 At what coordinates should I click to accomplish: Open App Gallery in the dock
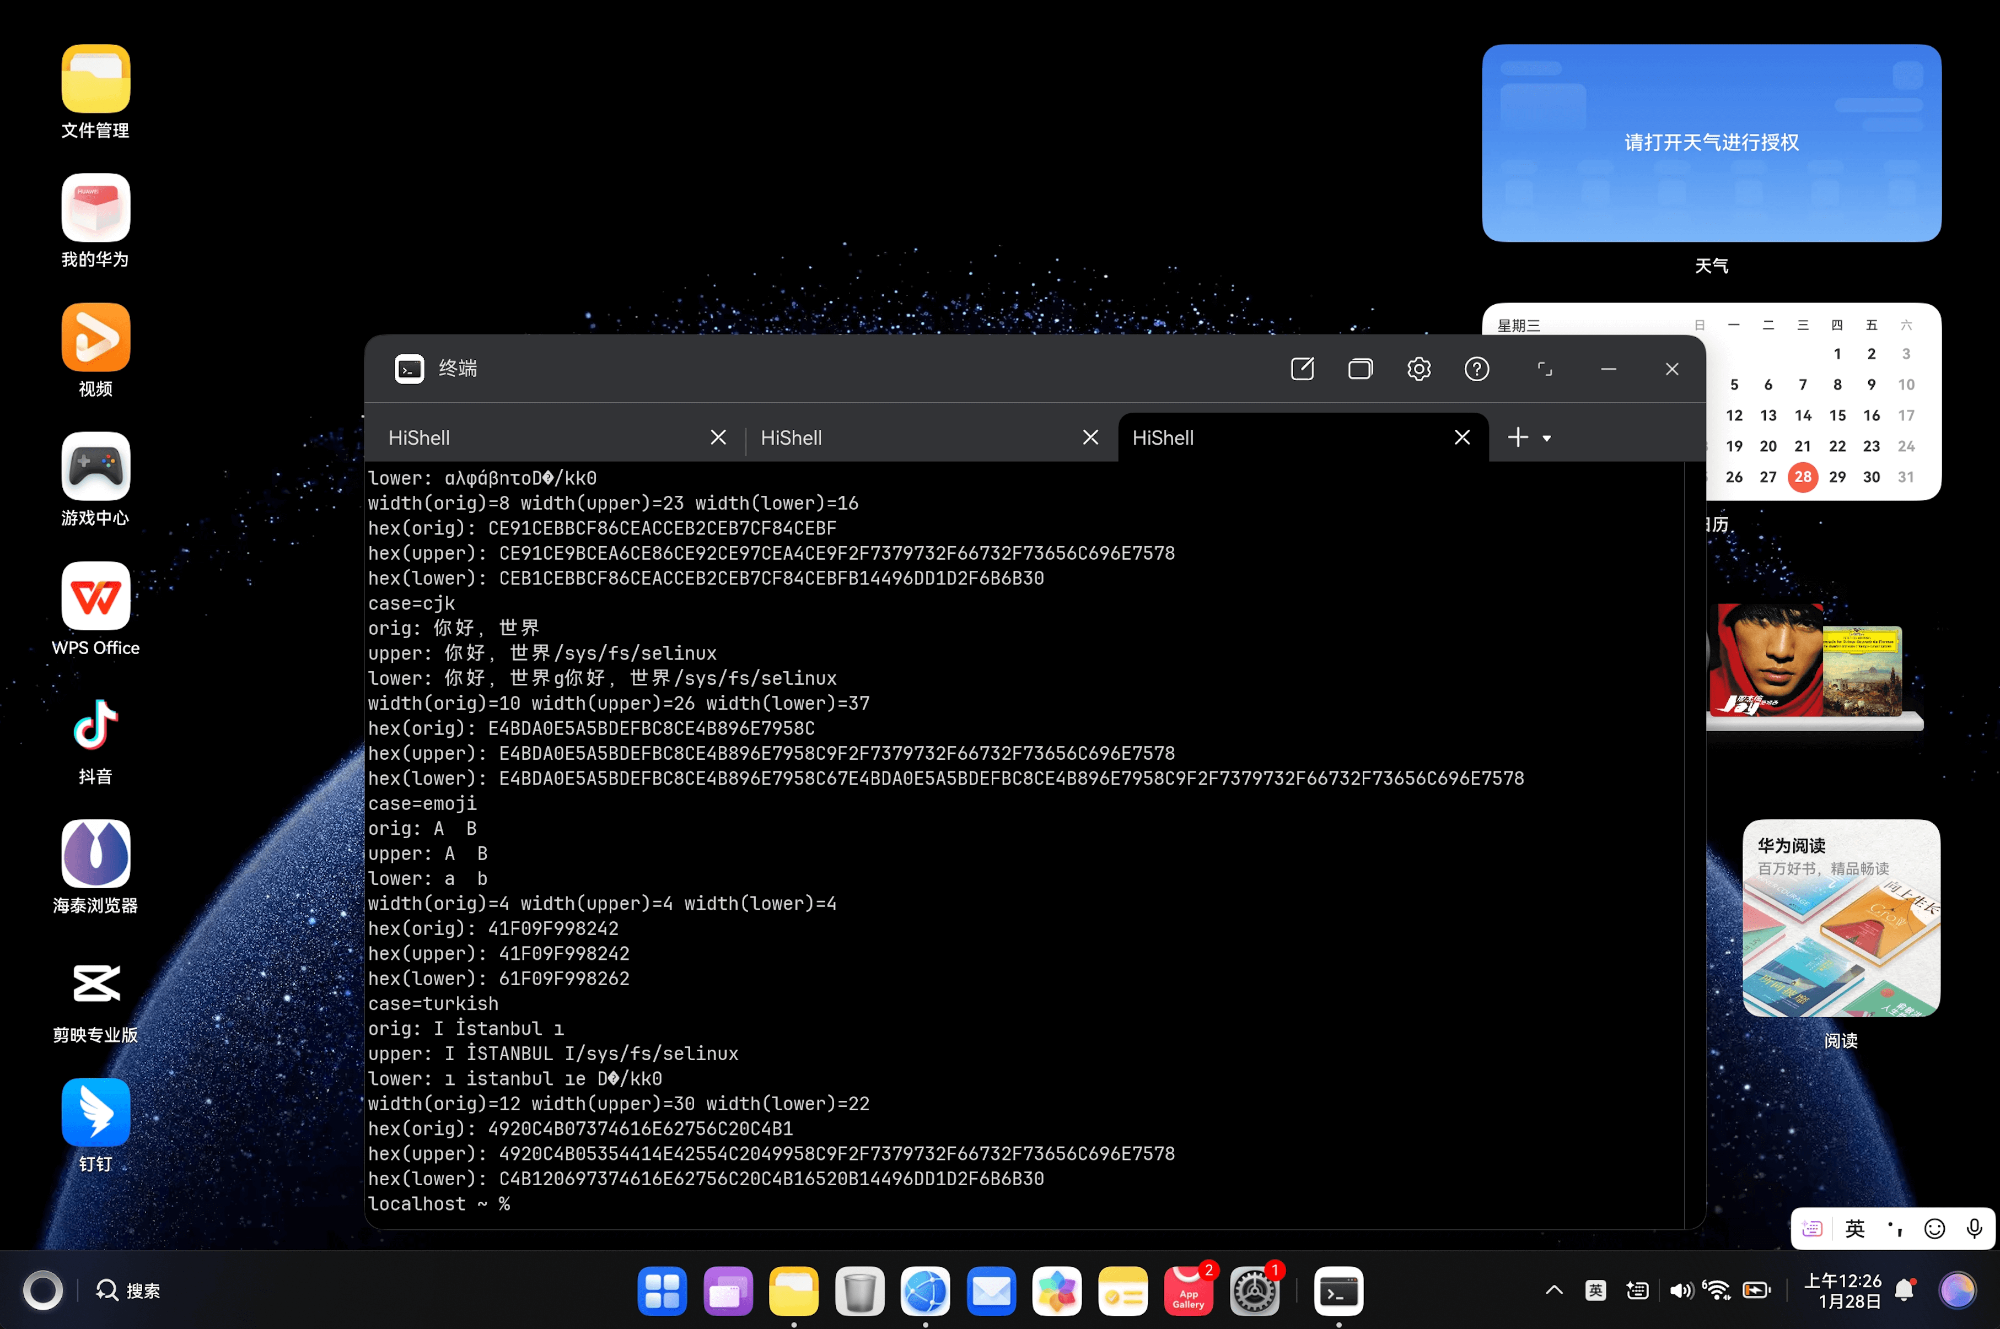pyautogui.click(x=1188, y=1291)
